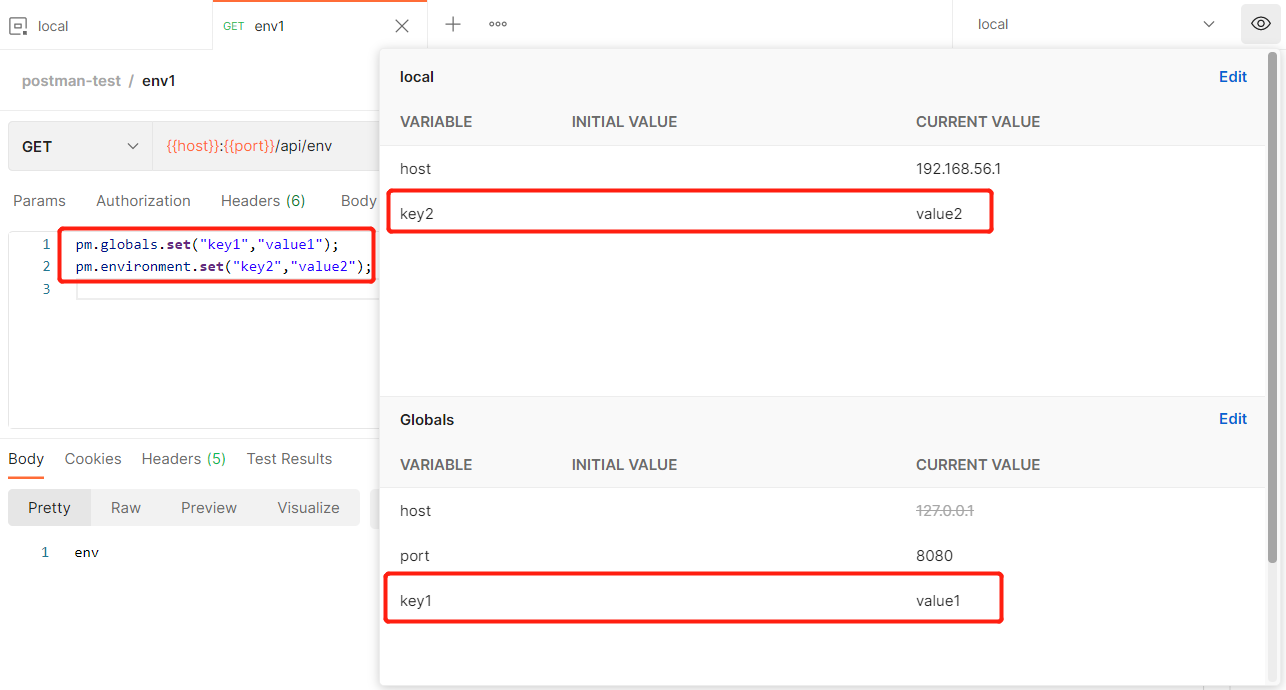Click the host variable in Globals
The image size is (1286, 690).
[x=415, y=511]
